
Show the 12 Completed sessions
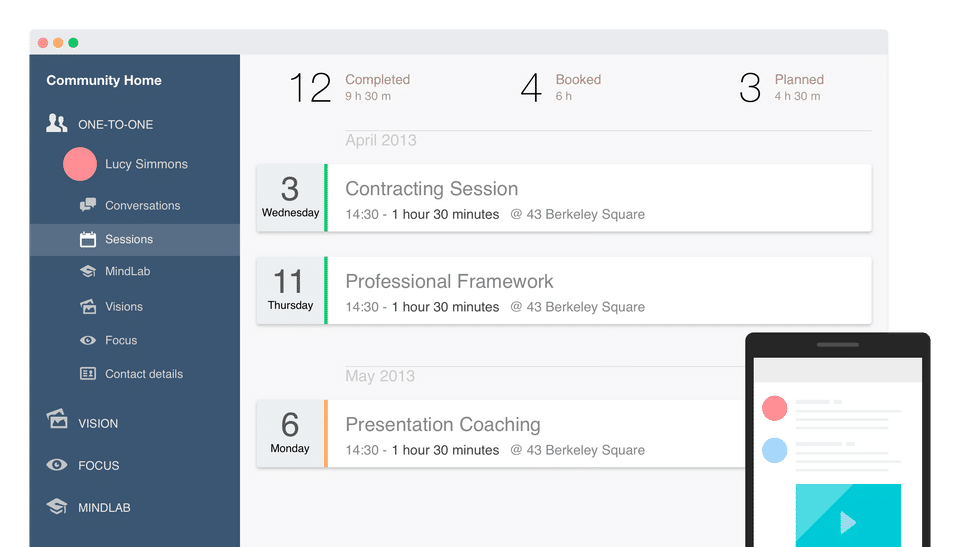point(350,88)
